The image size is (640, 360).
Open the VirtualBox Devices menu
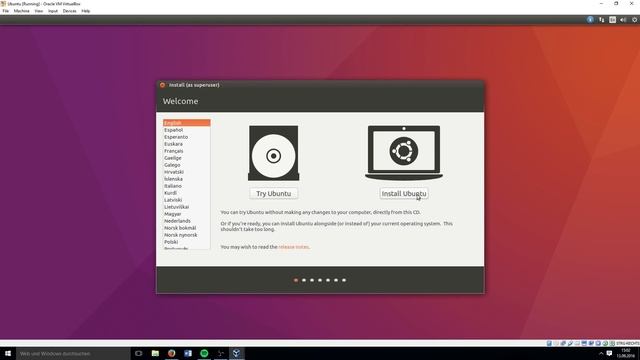pyautogui.click(x=69, y=11)
